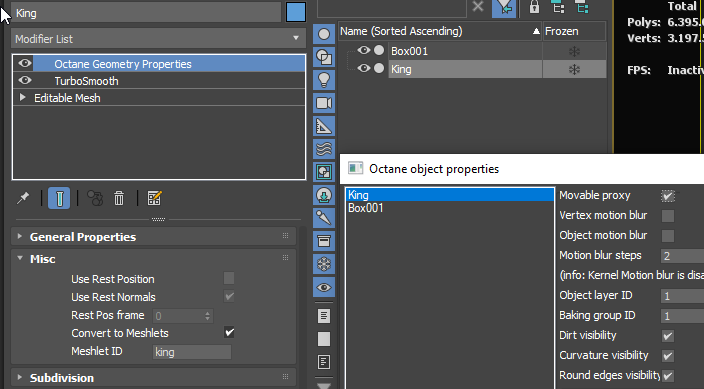Click the selection filter funnel icon

[503, 8]
